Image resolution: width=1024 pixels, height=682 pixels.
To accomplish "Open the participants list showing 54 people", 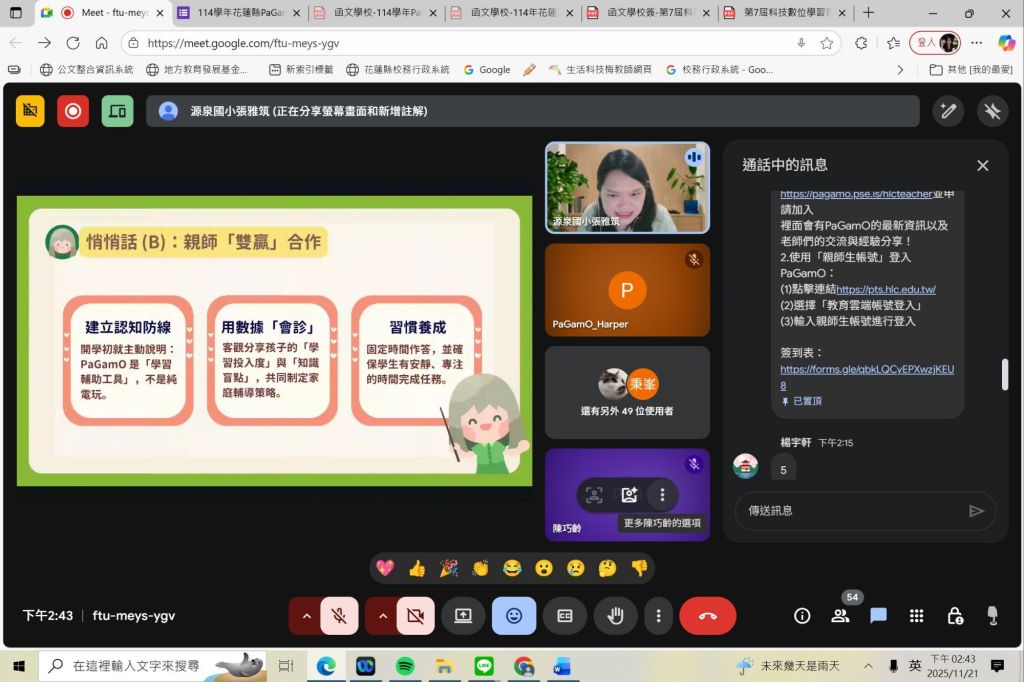I will coord(840,616).
